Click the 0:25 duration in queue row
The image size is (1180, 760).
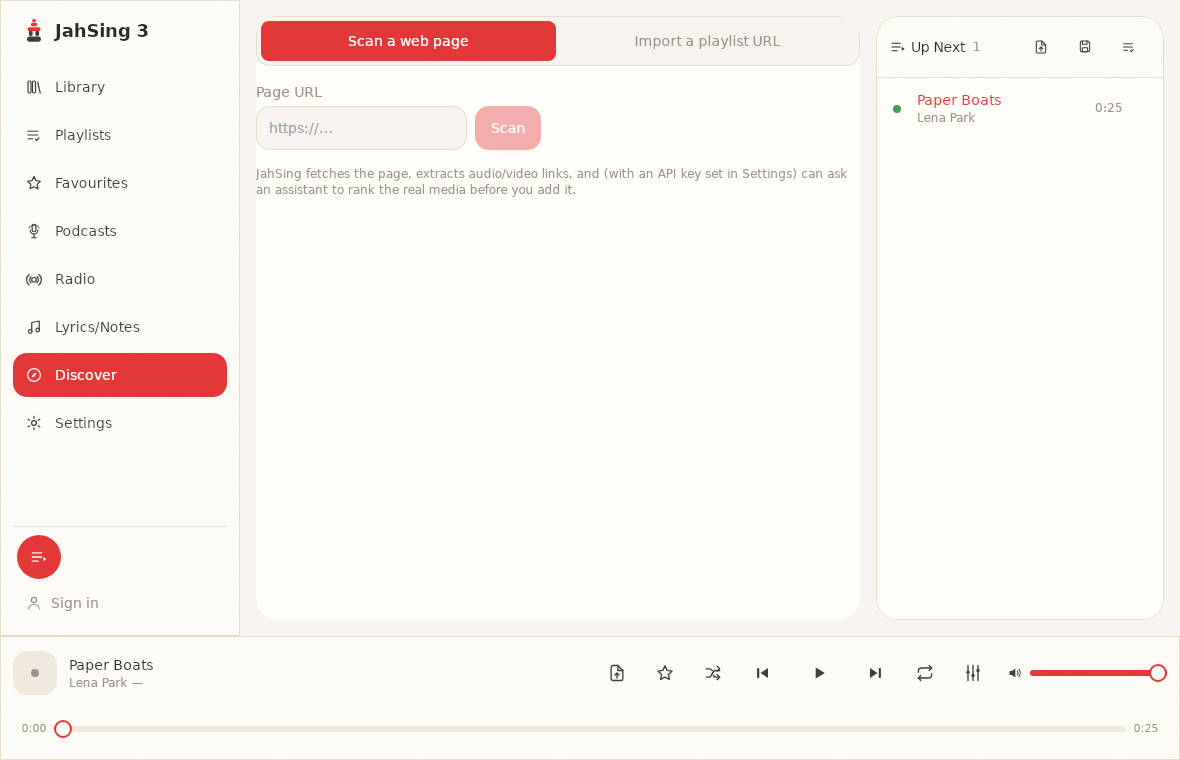[1109, 108]
